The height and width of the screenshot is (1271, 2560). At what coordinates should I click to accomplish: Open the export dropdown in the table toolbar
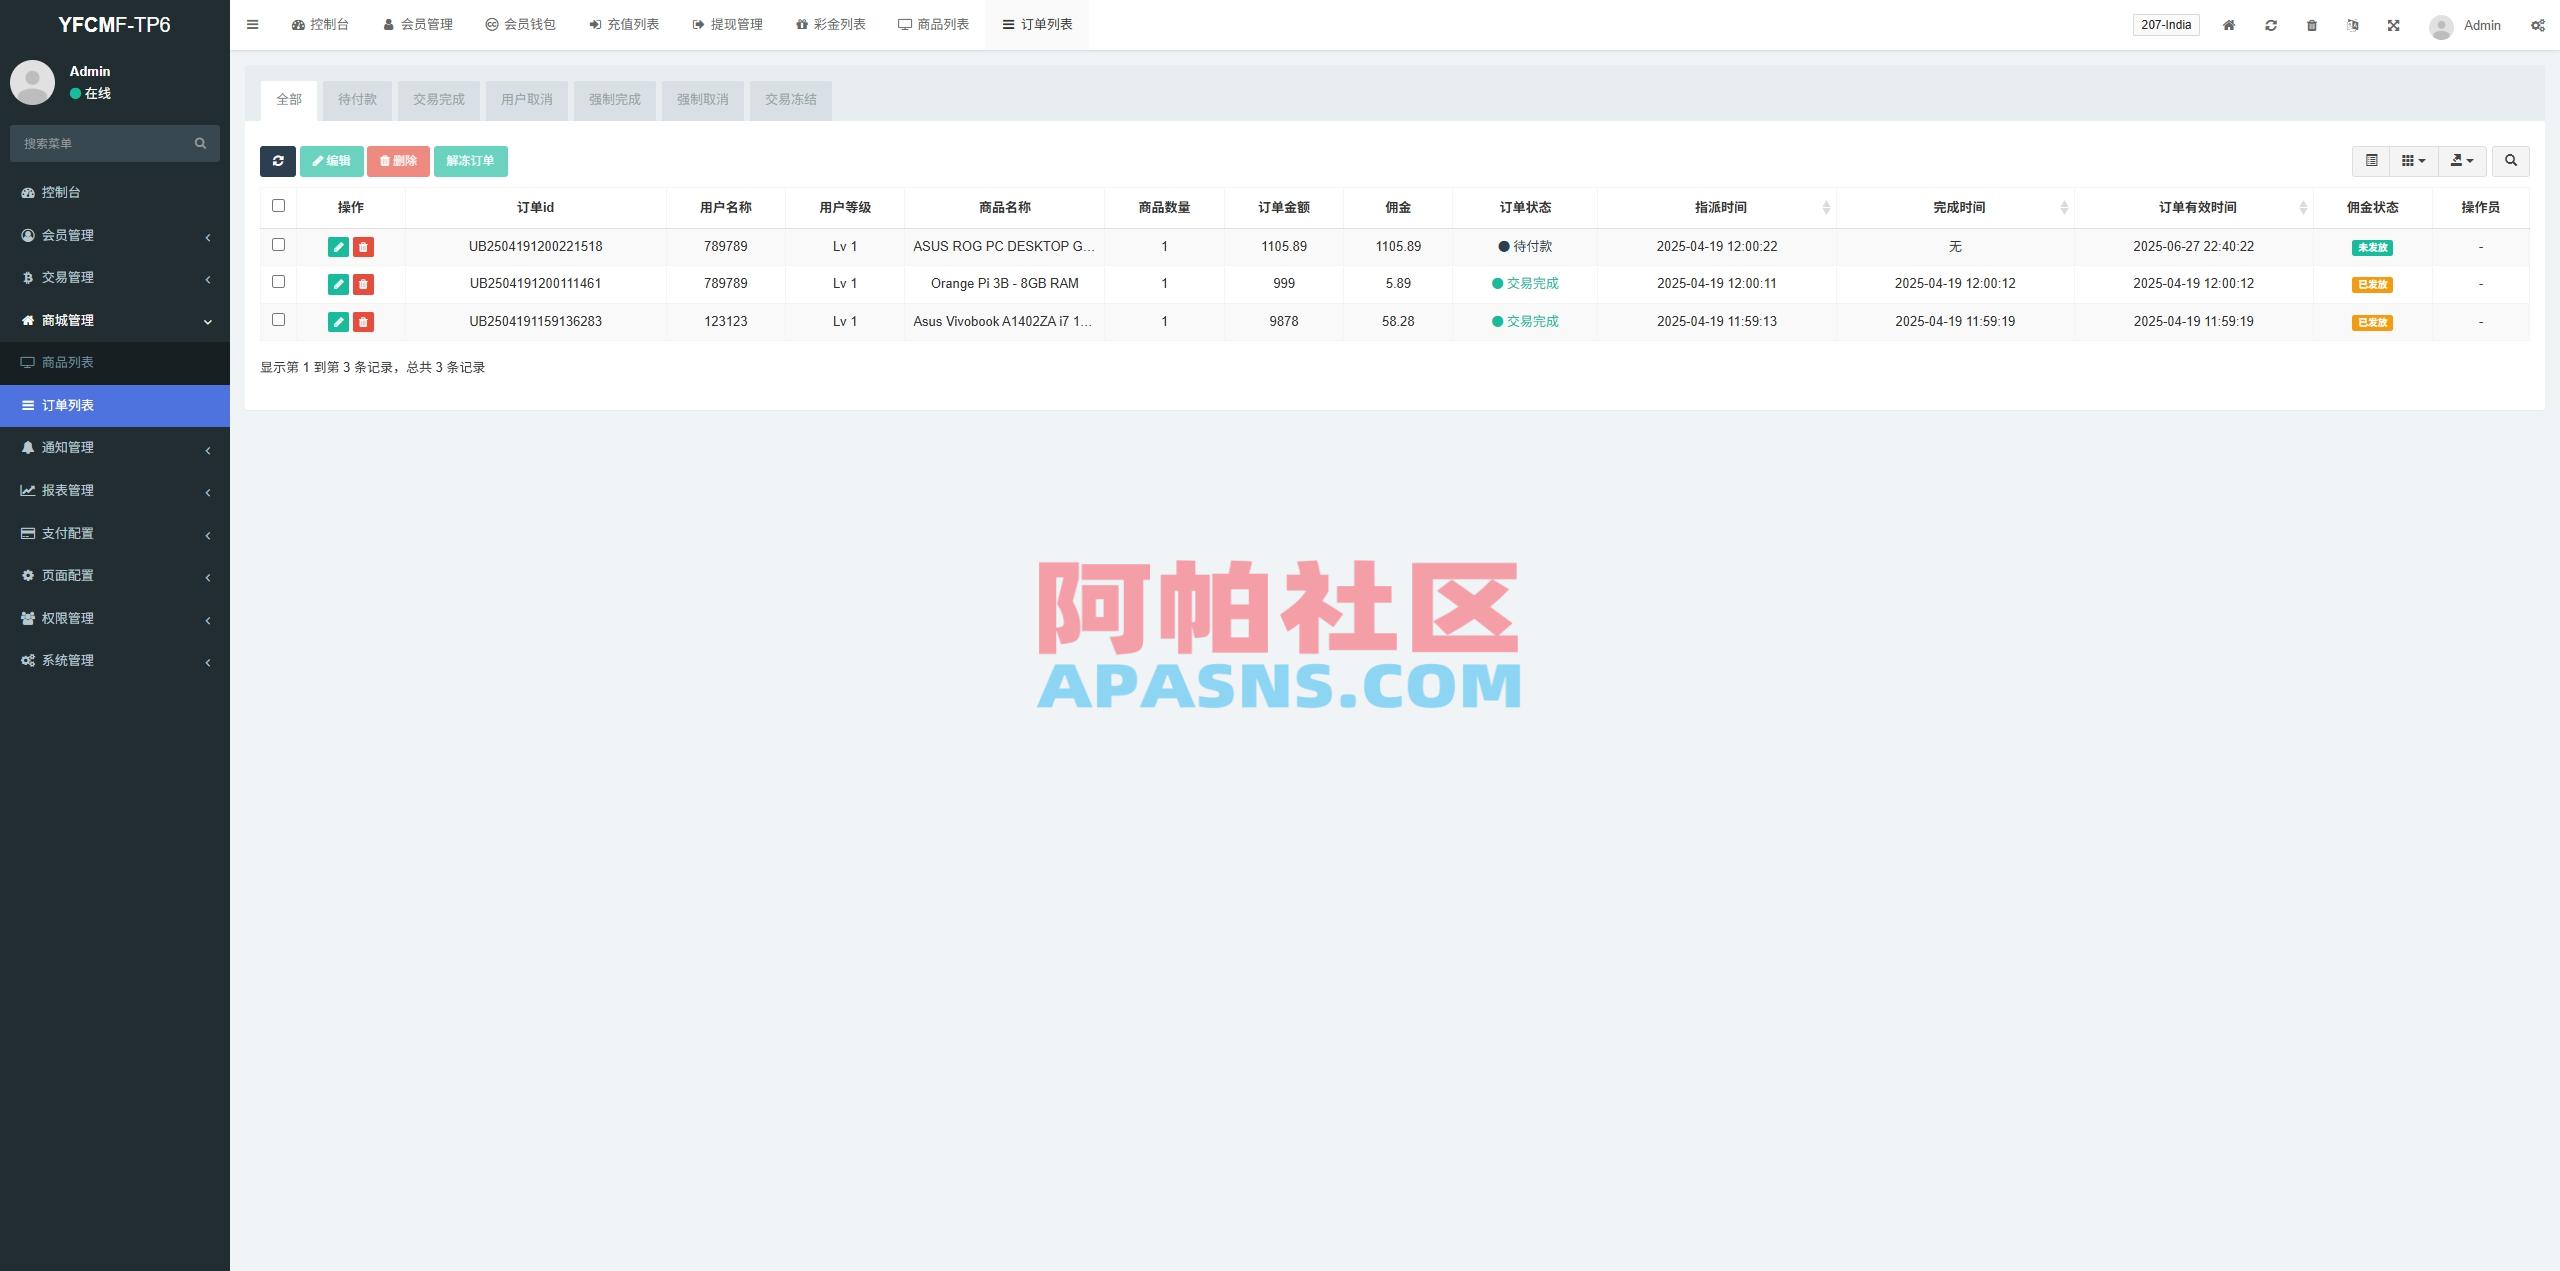pos(2461,161)
